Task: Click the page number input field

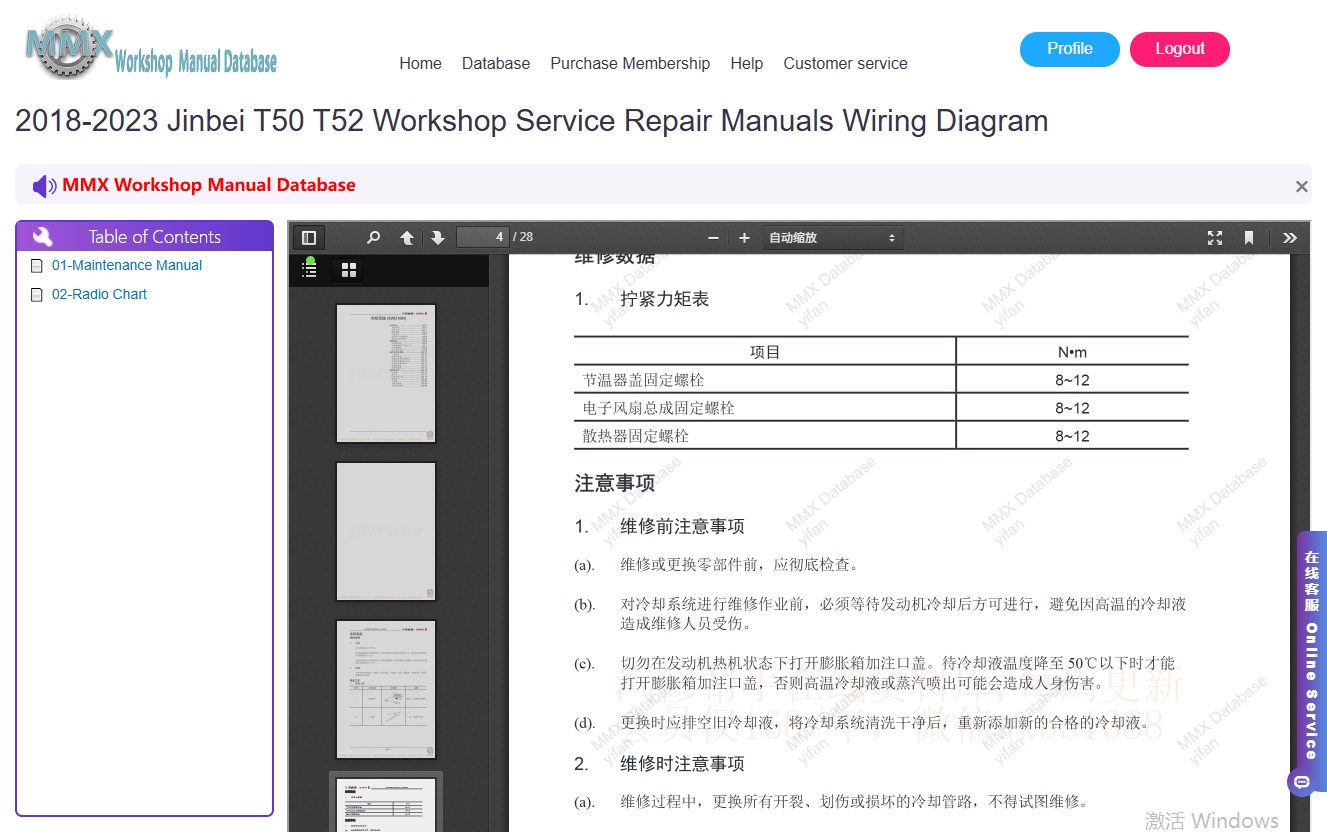Action: coord(483,237)
